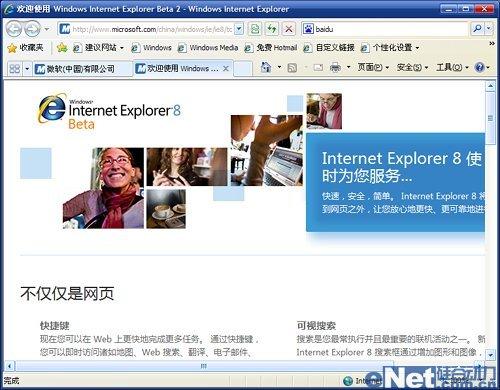Click the red X Stop loading icon
The image size is (500, 390).
(289, 29)
